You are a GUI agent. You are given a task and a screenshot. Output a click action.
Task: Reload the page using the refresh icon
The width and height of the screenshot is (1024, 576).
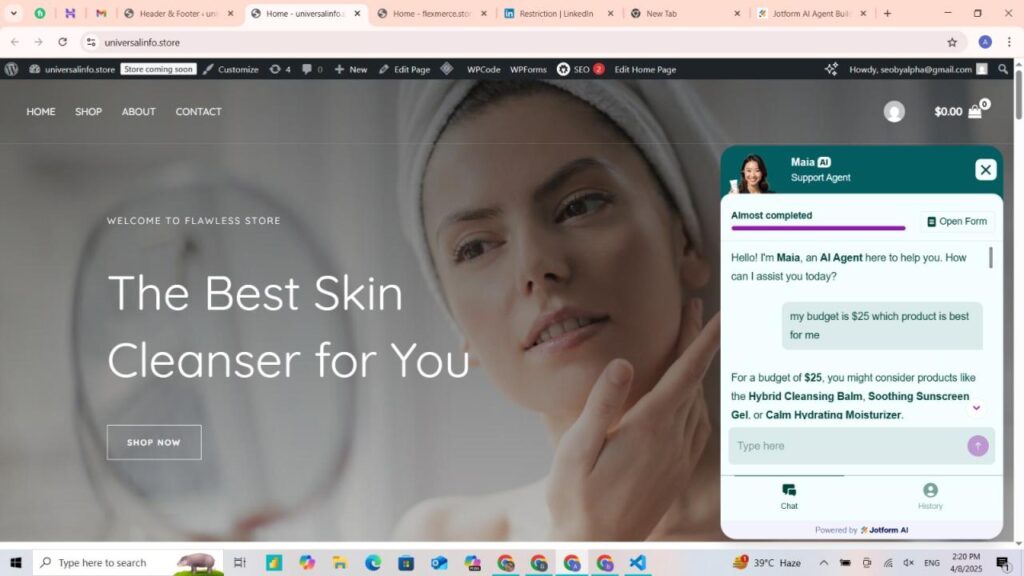[x=63, y=42]
